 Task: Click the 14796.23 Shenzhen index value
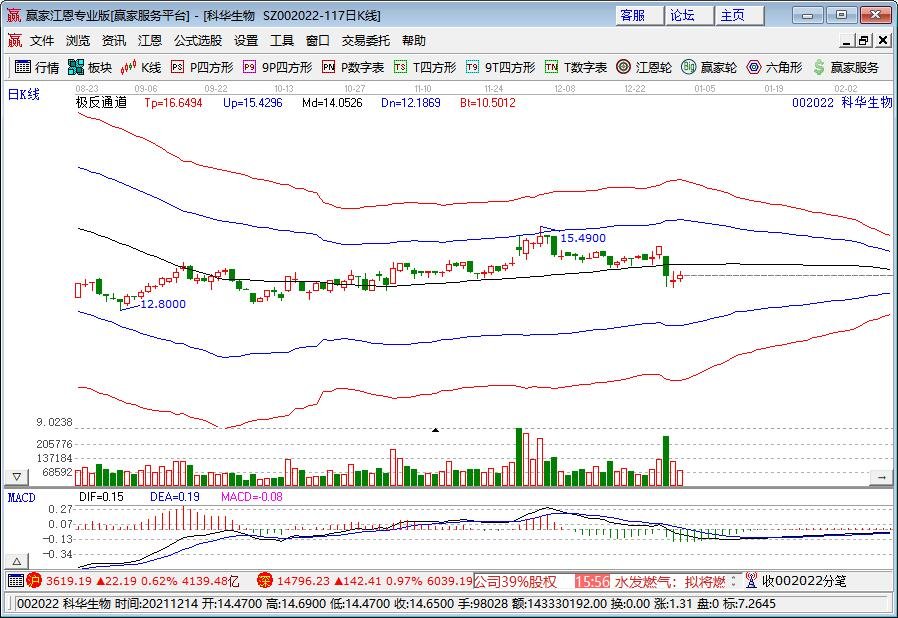pos(304,581)
